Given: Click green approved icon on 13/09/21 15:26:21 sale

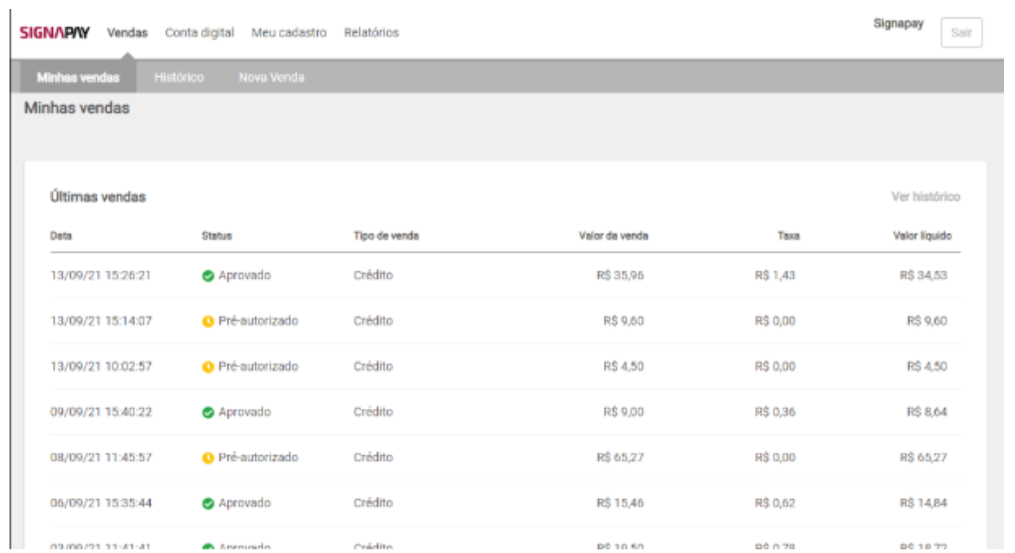Looking at the screenshot, I should coord(207,275).
